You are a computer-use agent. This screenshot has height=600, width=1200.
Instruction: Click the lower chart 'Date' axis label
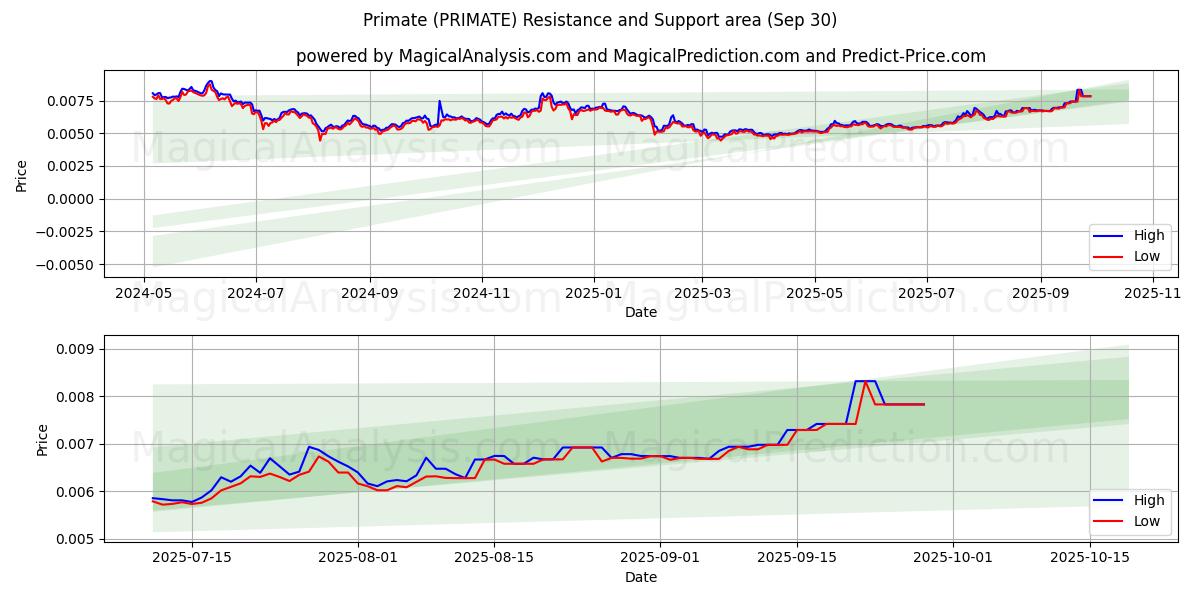[641, 577]
